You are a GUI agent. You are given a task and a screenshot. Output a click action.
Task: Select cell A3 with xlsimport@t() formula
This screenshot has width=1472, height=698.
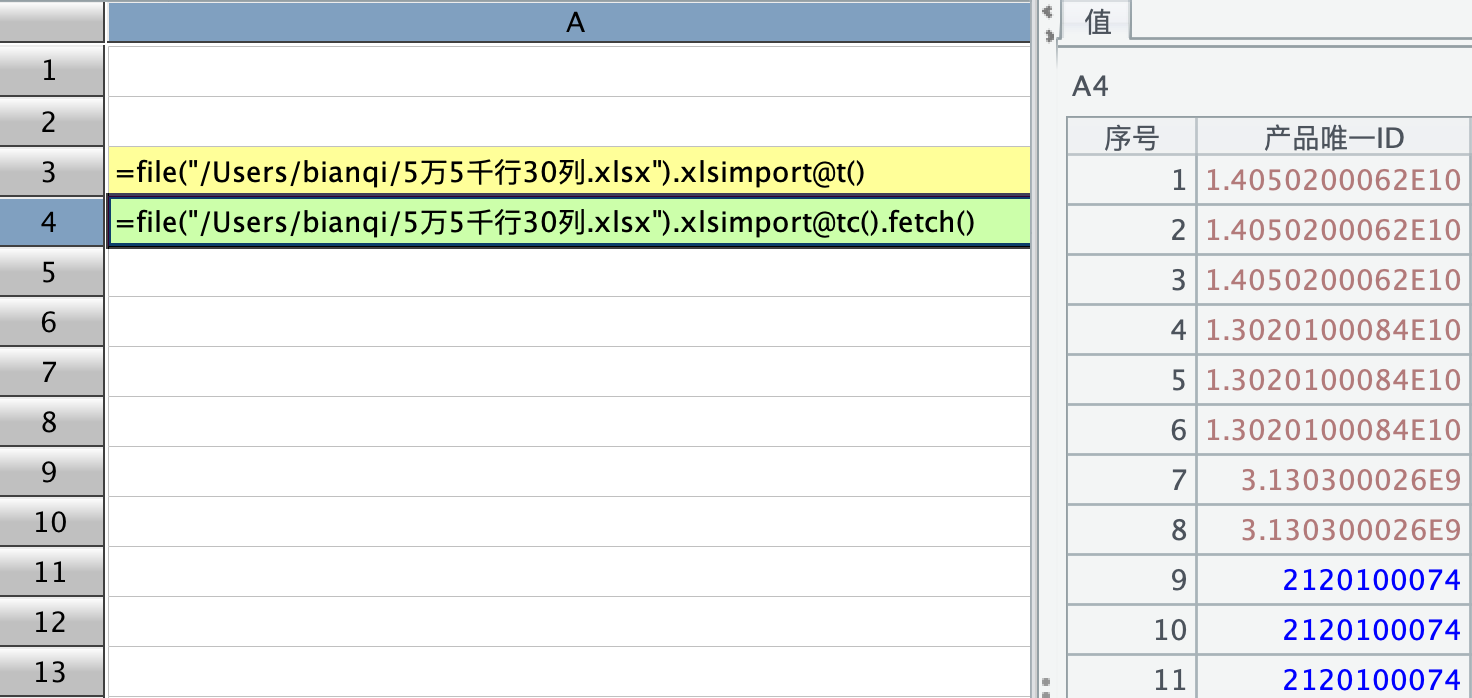click(568, 172)
